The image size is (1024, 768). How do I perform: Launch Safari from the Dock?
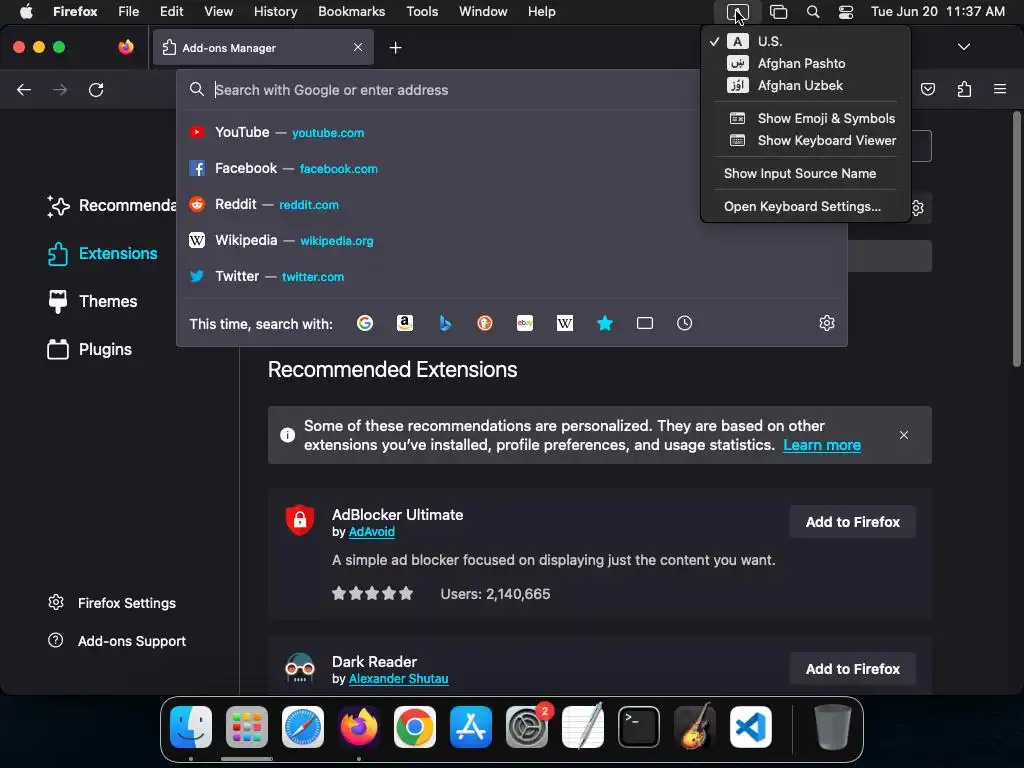303,727
